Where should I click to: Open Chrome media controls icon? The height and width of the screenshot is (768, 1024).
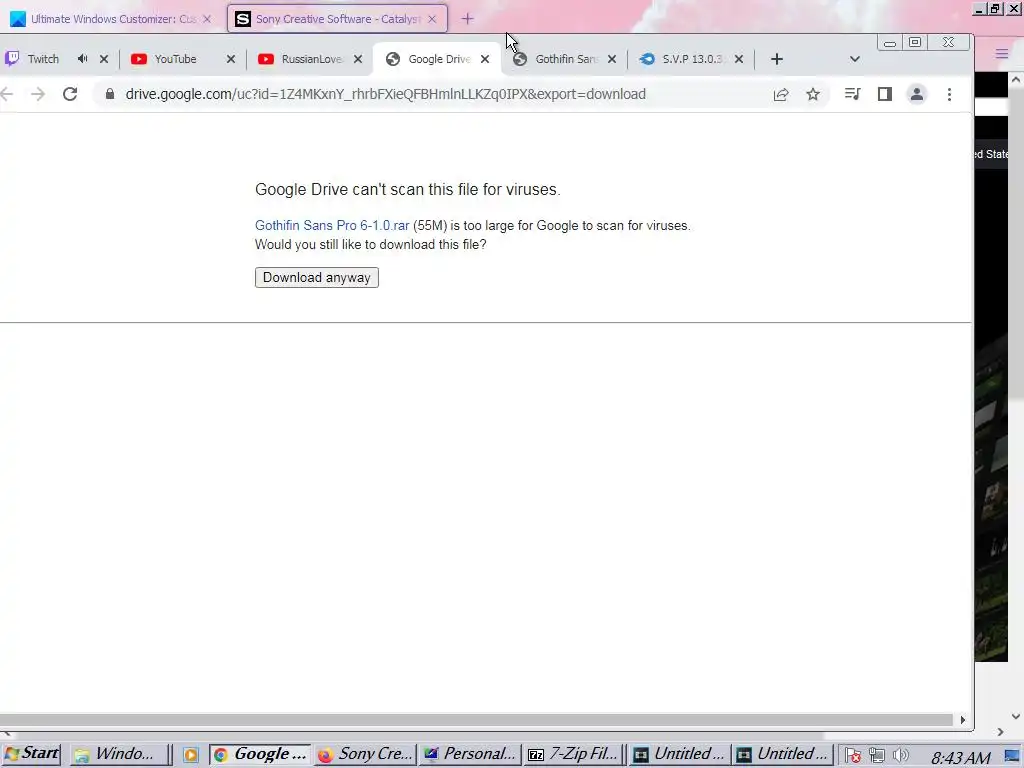click(852, 94)
